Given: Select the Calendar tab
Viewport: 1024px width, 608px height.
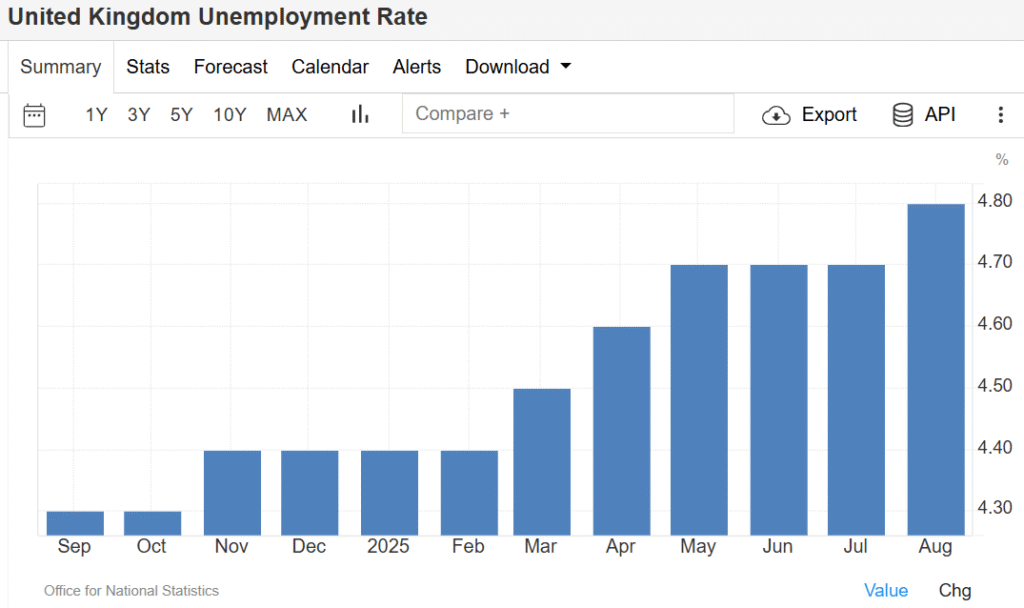Looking at the screenshot, I should pyautogui.click(x=330, y=67).
